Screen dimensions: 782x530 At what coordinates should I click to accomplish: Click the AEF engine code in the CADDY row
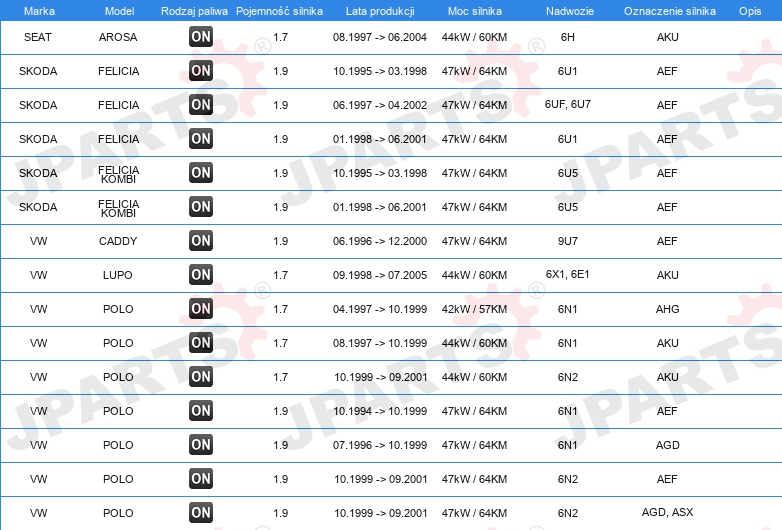[667, 241]
